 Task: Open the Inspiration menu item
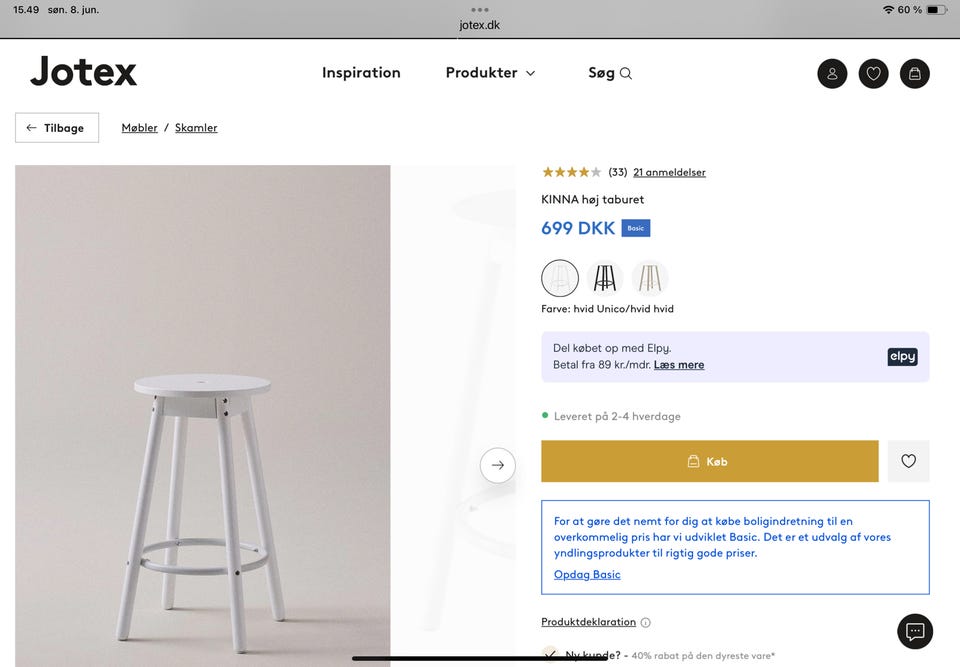point(361,73)
